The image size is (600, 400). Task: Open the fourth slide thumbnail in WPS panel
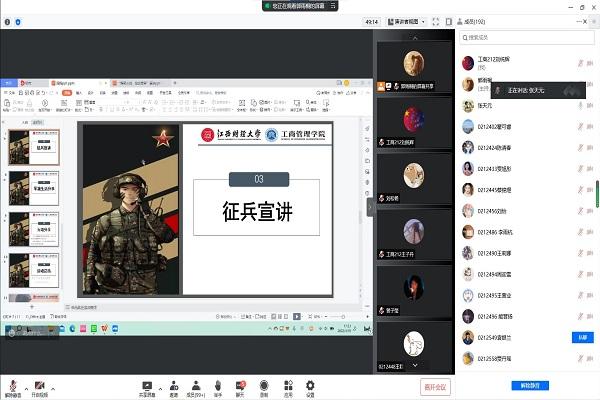(x=34, y=270)
